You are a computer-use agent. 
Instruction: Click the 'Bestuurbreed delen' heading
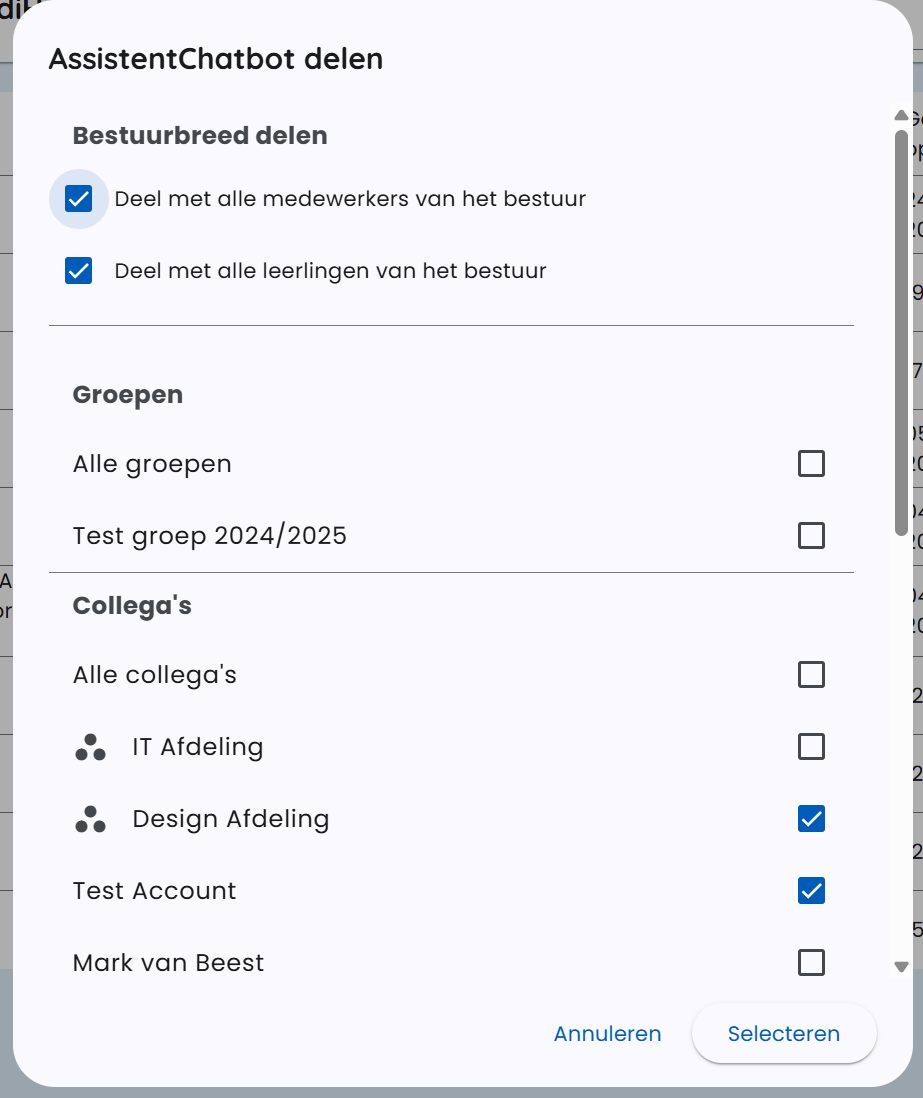click(200, 136)
